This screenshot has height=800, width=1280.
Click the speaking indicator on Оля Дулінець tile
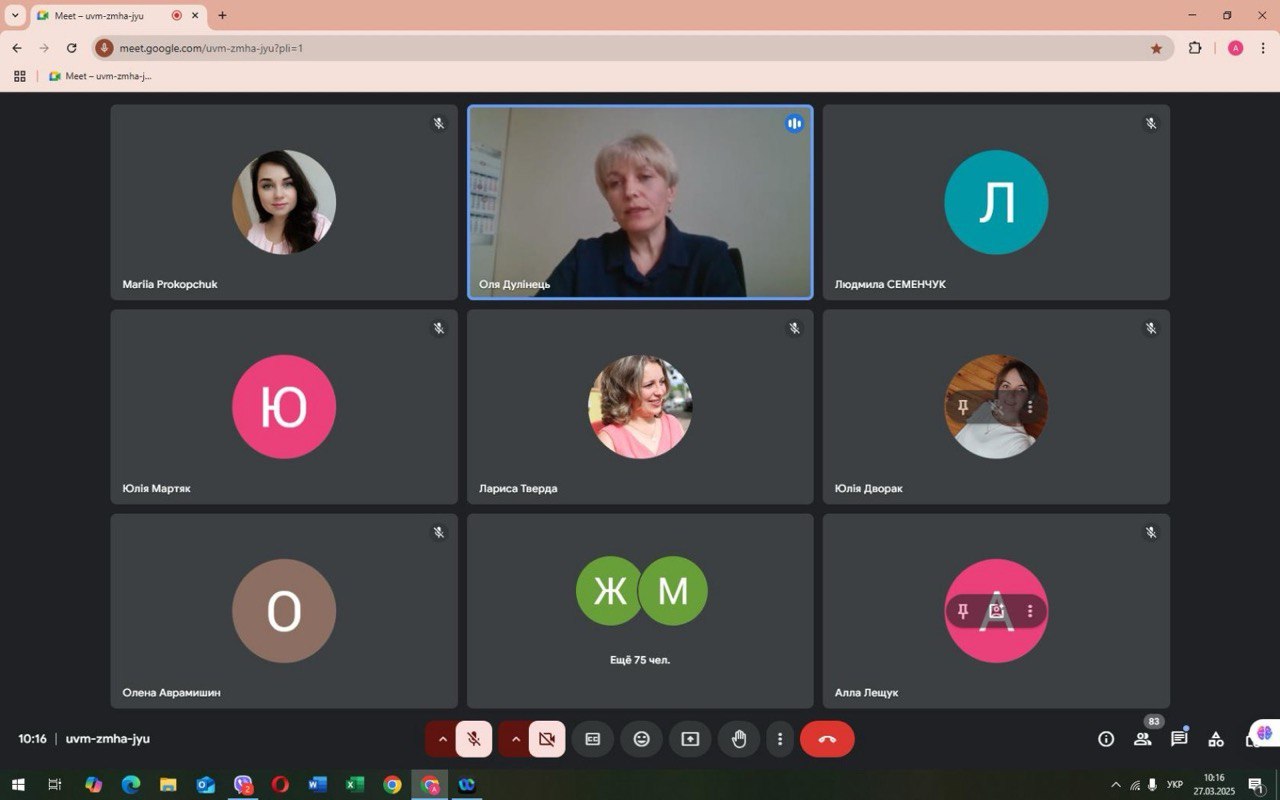(x=794, y=123)
